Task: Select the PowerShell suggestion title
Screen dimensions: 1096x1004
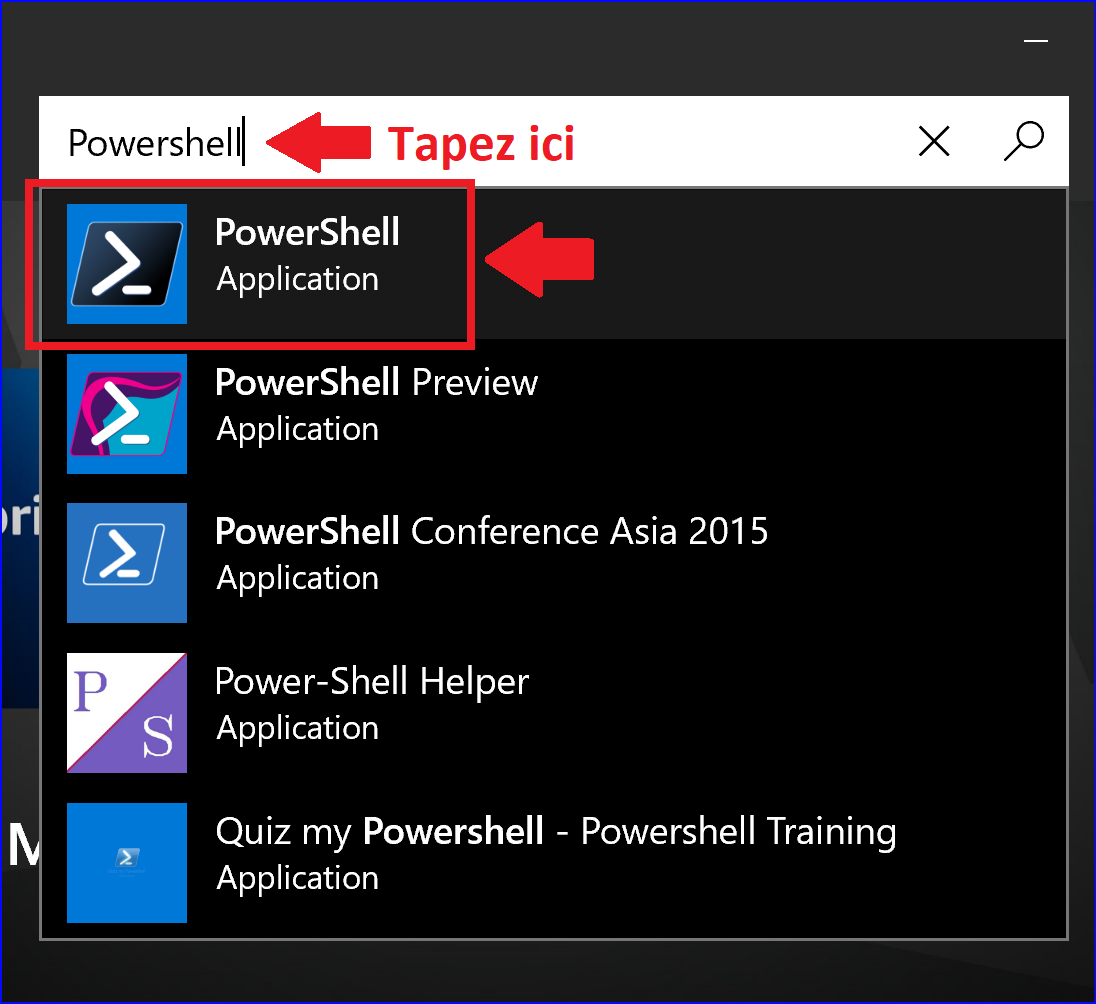Action: (x=307, y=232)
